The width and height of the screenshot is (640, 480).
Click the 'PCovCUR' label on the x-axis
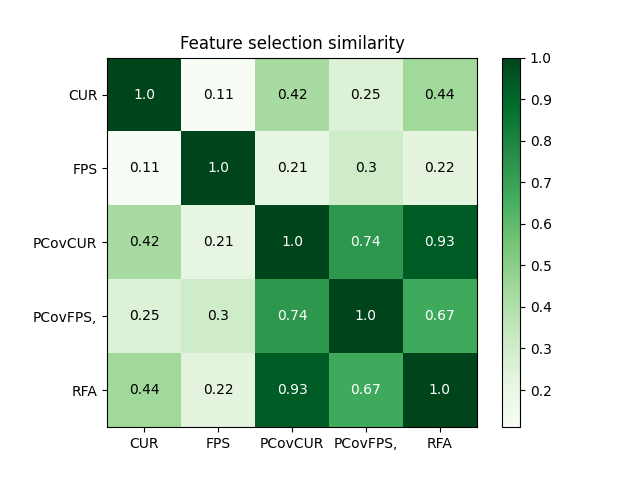pos(292,444)
